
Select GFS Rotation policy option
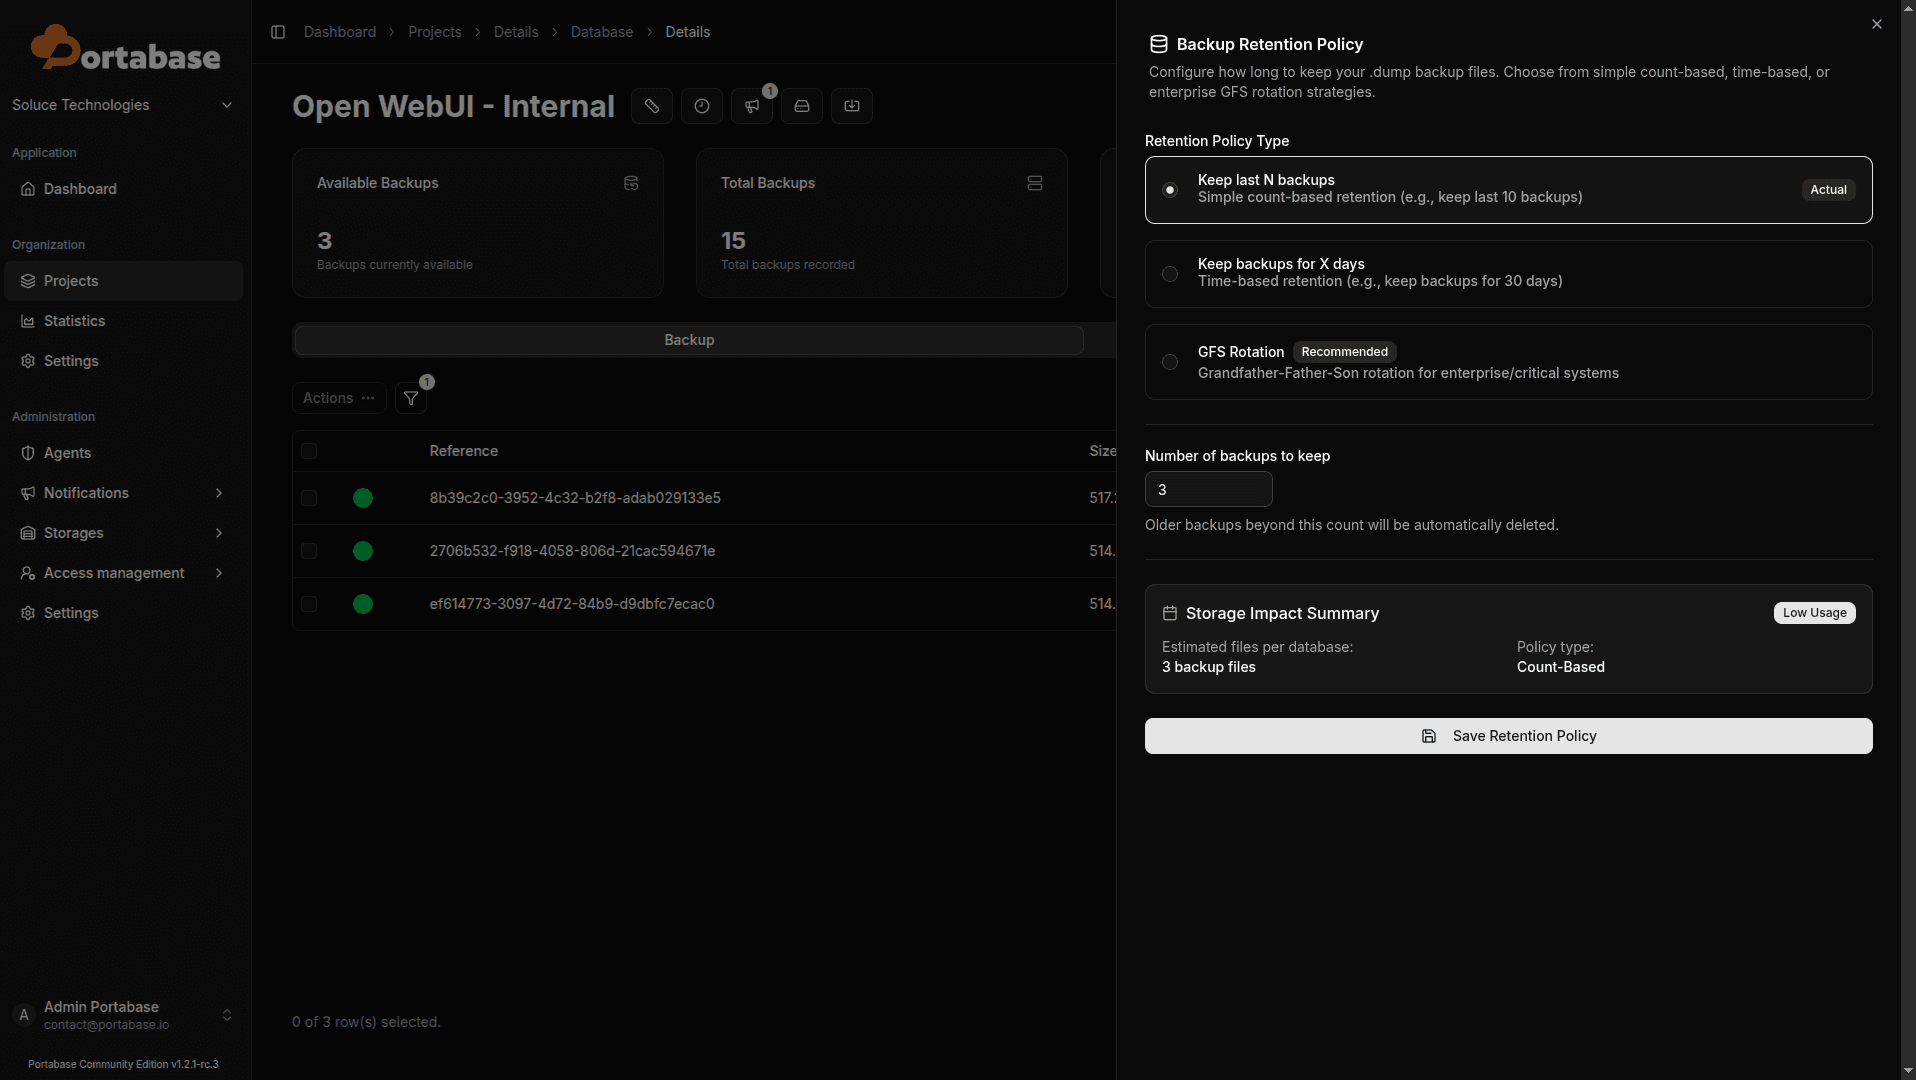point(1508,362)
